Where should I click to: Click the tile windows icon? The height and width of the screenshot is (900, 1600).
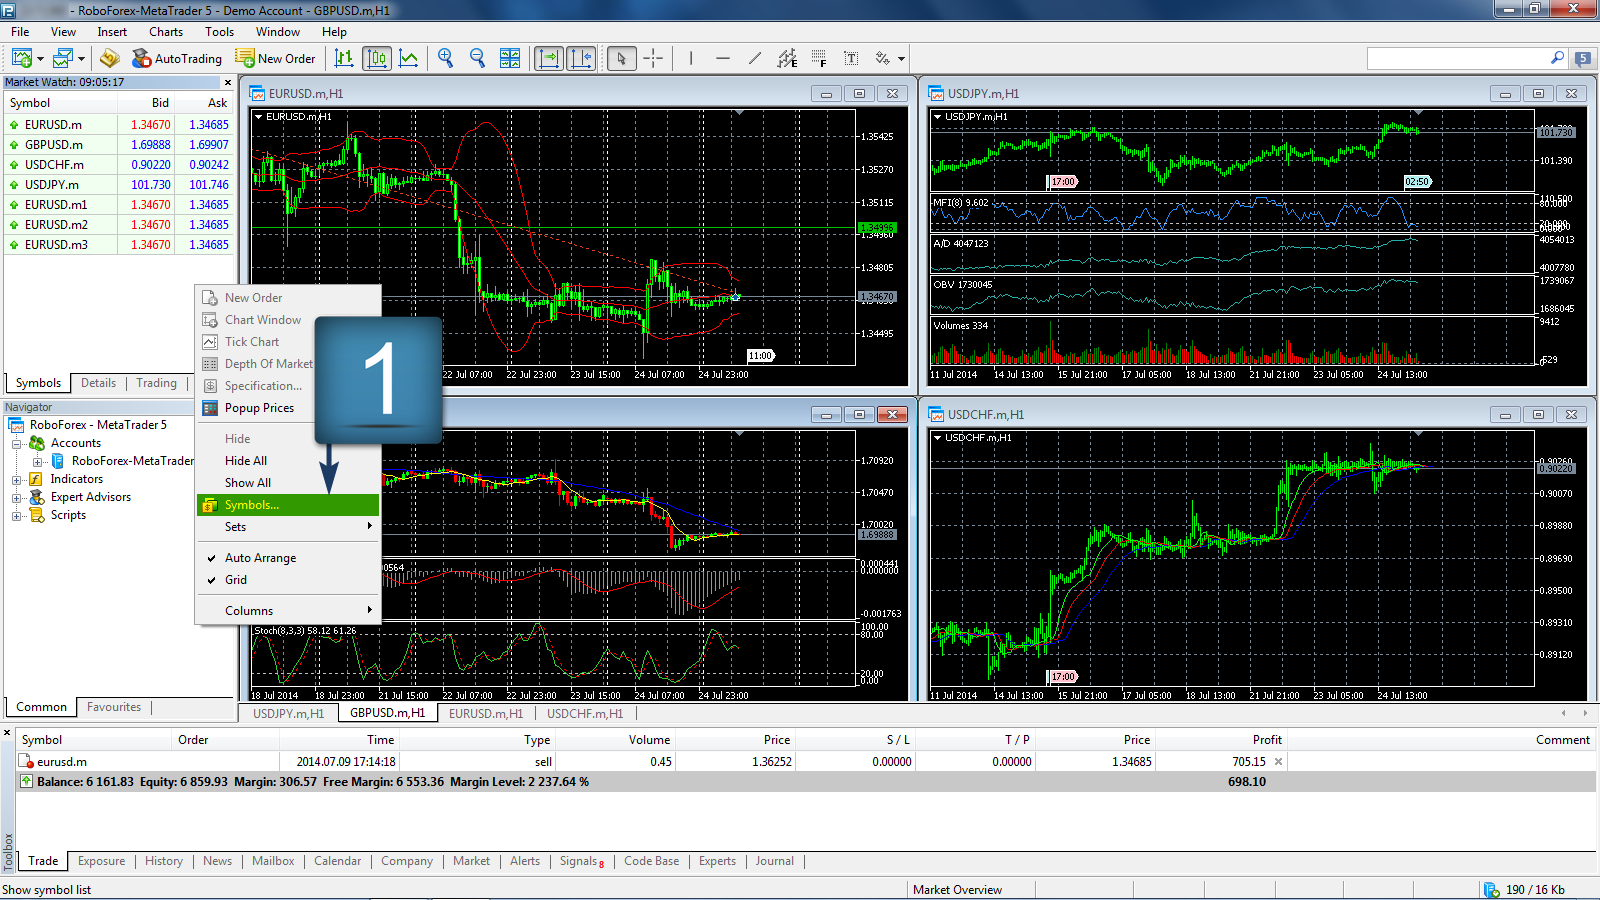coord(510,59)
